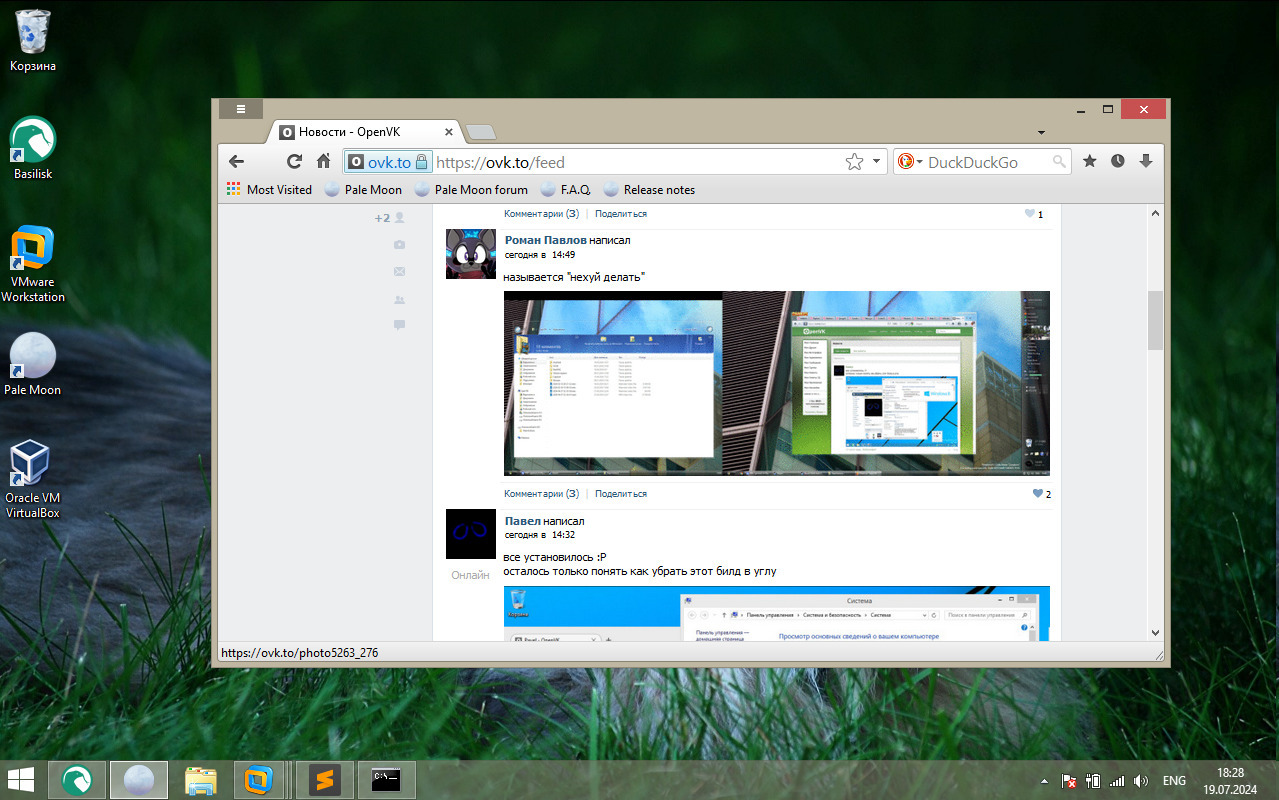Open browsing History clock icon
This screenshot has width=1279, height=800.
click(x=1118, y=162)
